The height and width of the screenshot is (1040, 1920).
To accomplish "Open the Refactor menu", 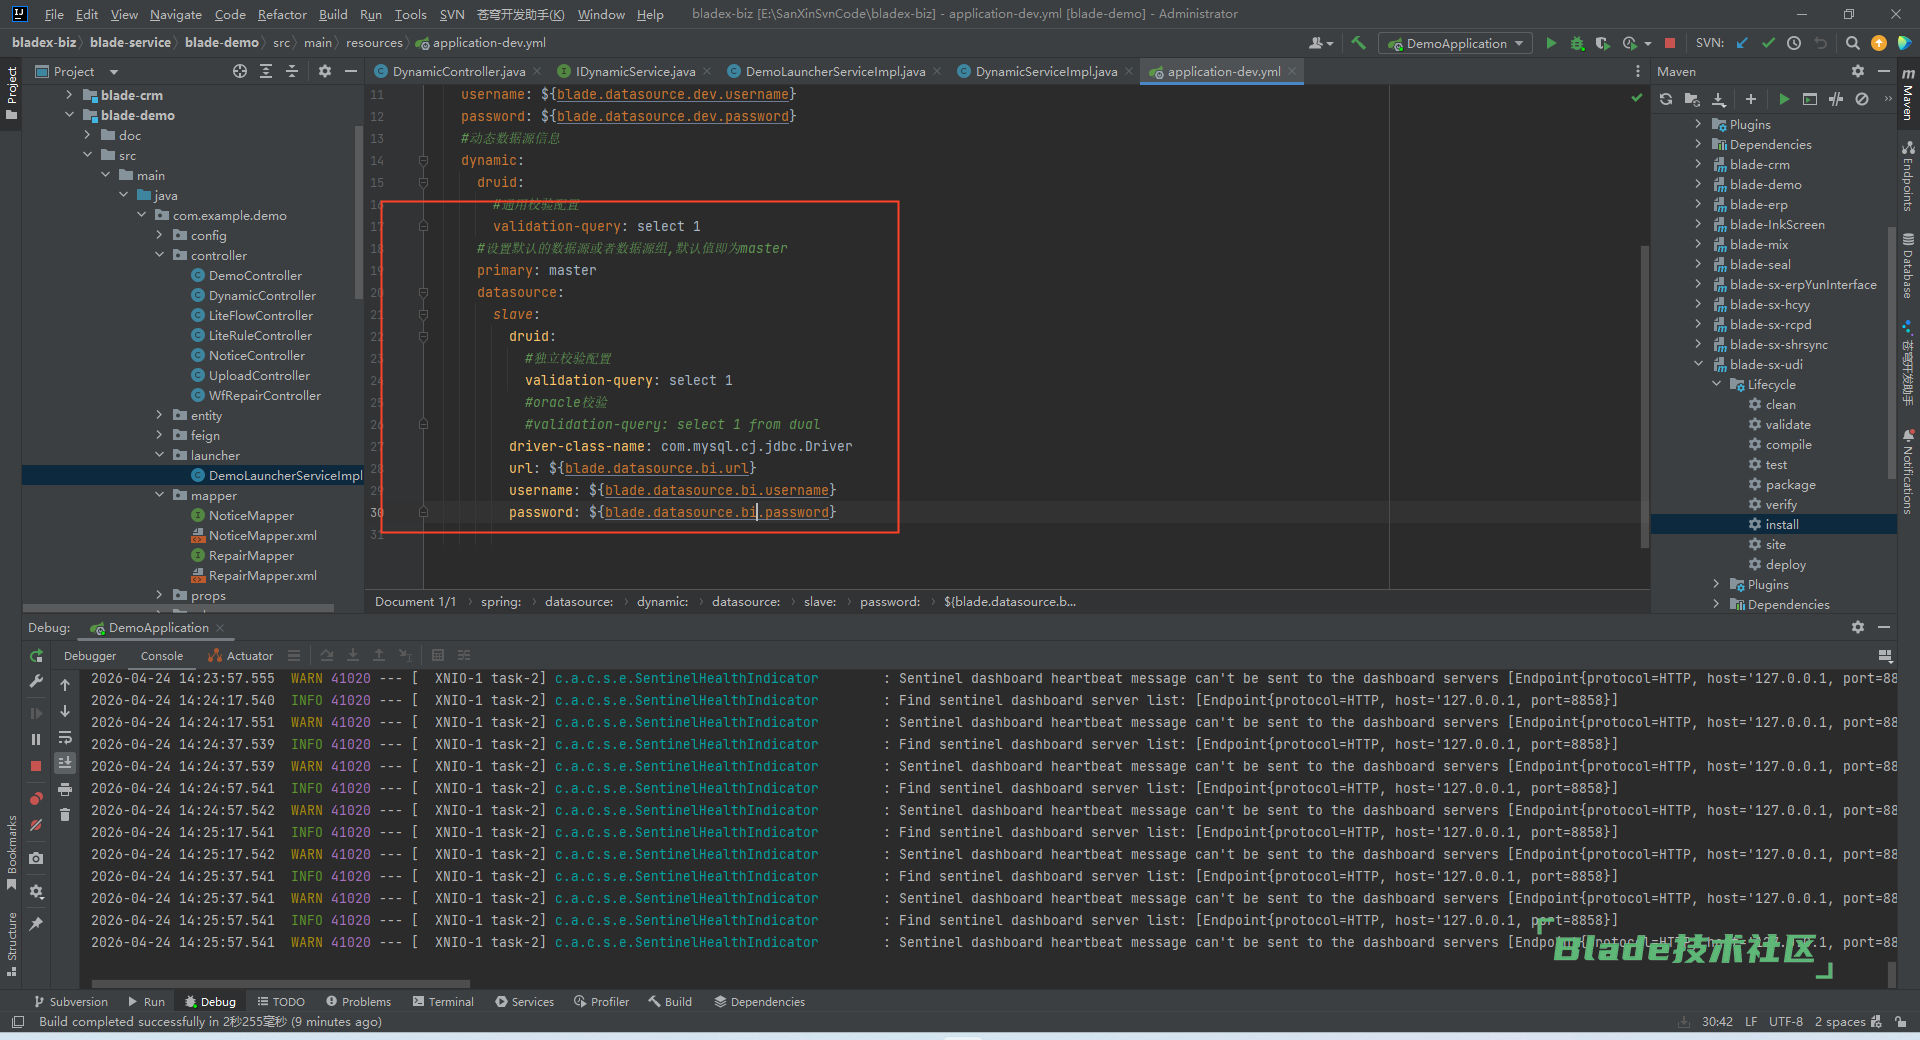I will (x=282, y=14).
